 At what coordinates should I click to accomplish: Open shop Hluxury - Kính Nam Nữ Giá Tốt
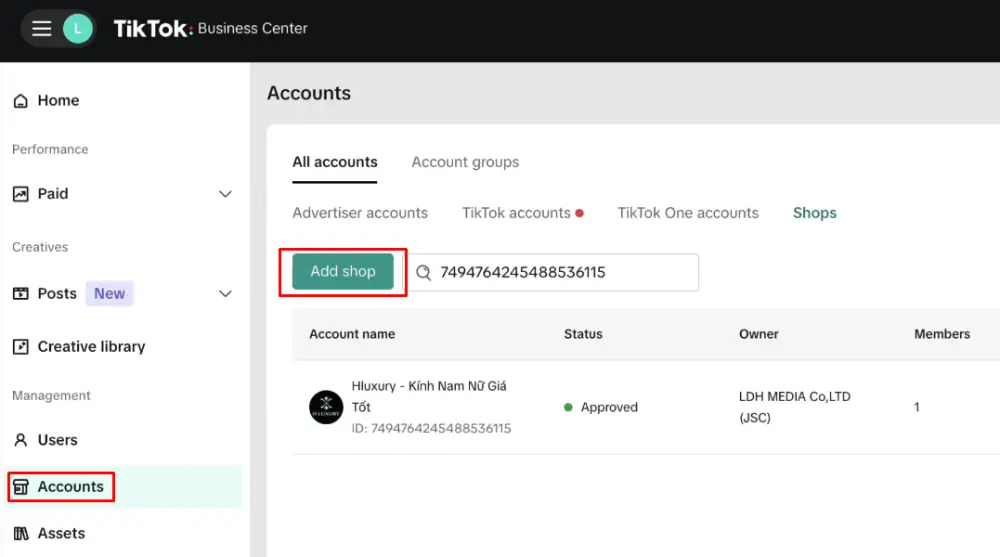pos(429,396)
